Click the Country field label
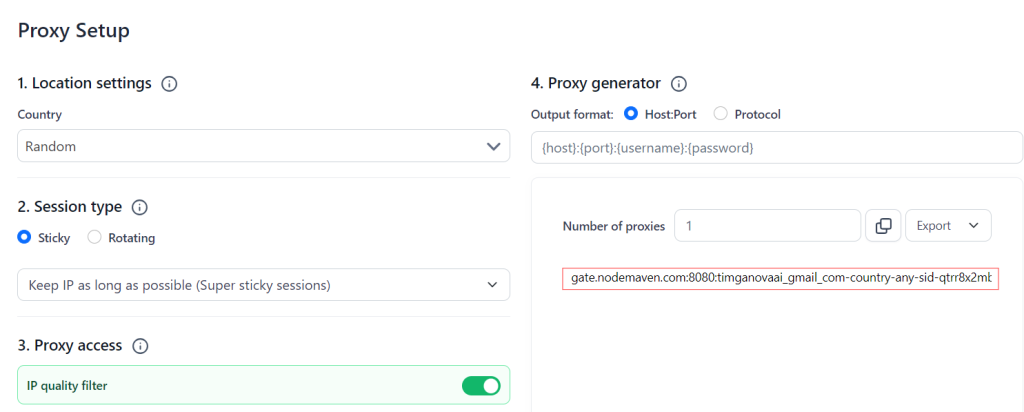 [40, 115]
